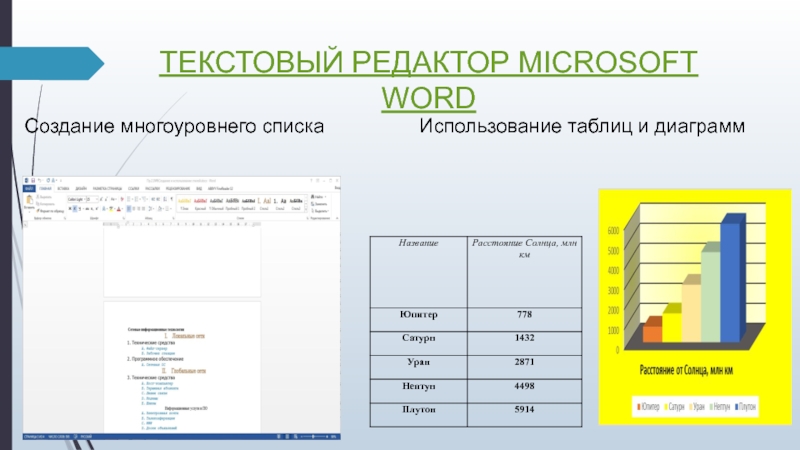Open the font name combo box

click(x=77, y=199)
